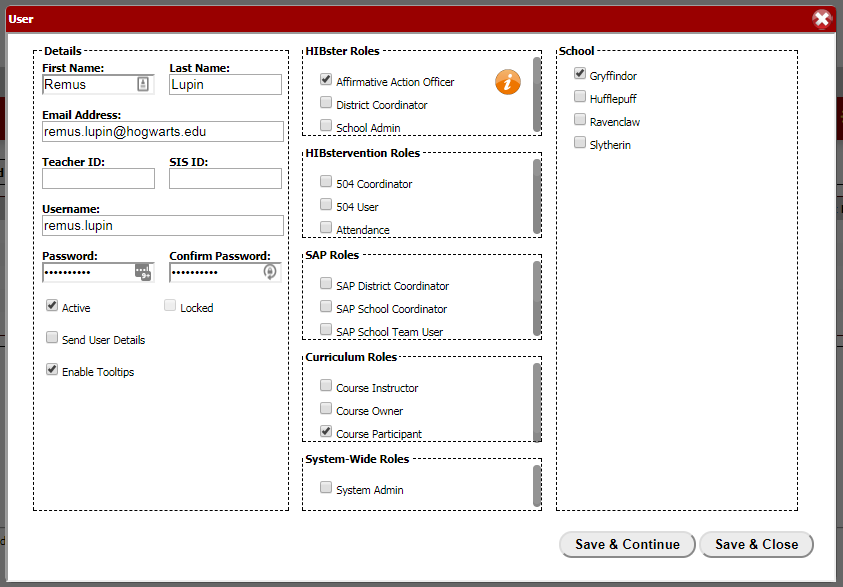
Task: Select the Hufflepuff school checkbox
Action: (x=580, y=96)
